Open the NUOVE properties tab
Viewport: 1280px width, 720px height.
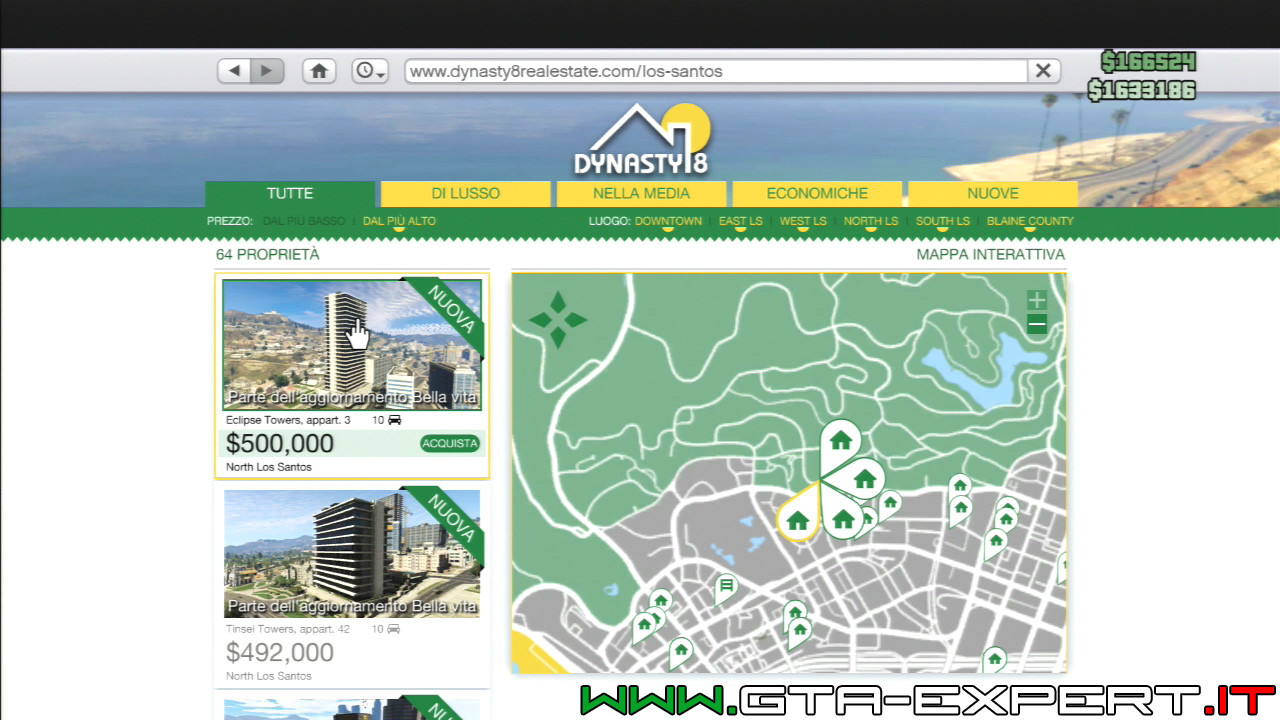(993, 194)
